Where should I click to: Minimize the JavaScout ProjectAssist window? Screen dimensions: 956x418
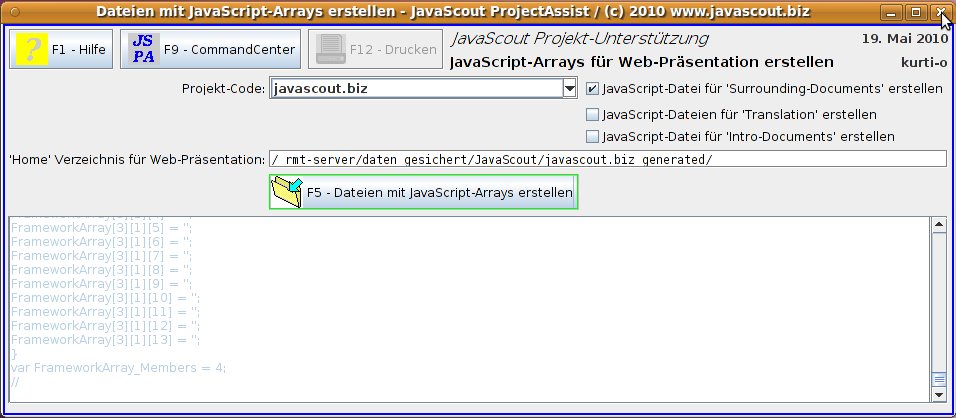coord(893,13)
